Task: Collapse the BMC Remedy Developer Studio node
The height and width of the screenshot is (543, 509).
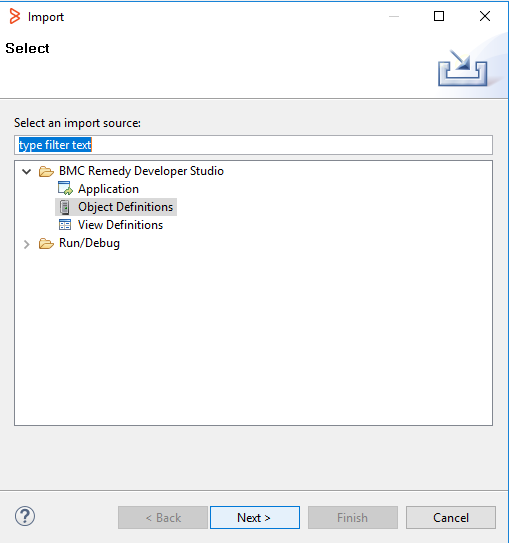Action: click(x=27, y=171)
